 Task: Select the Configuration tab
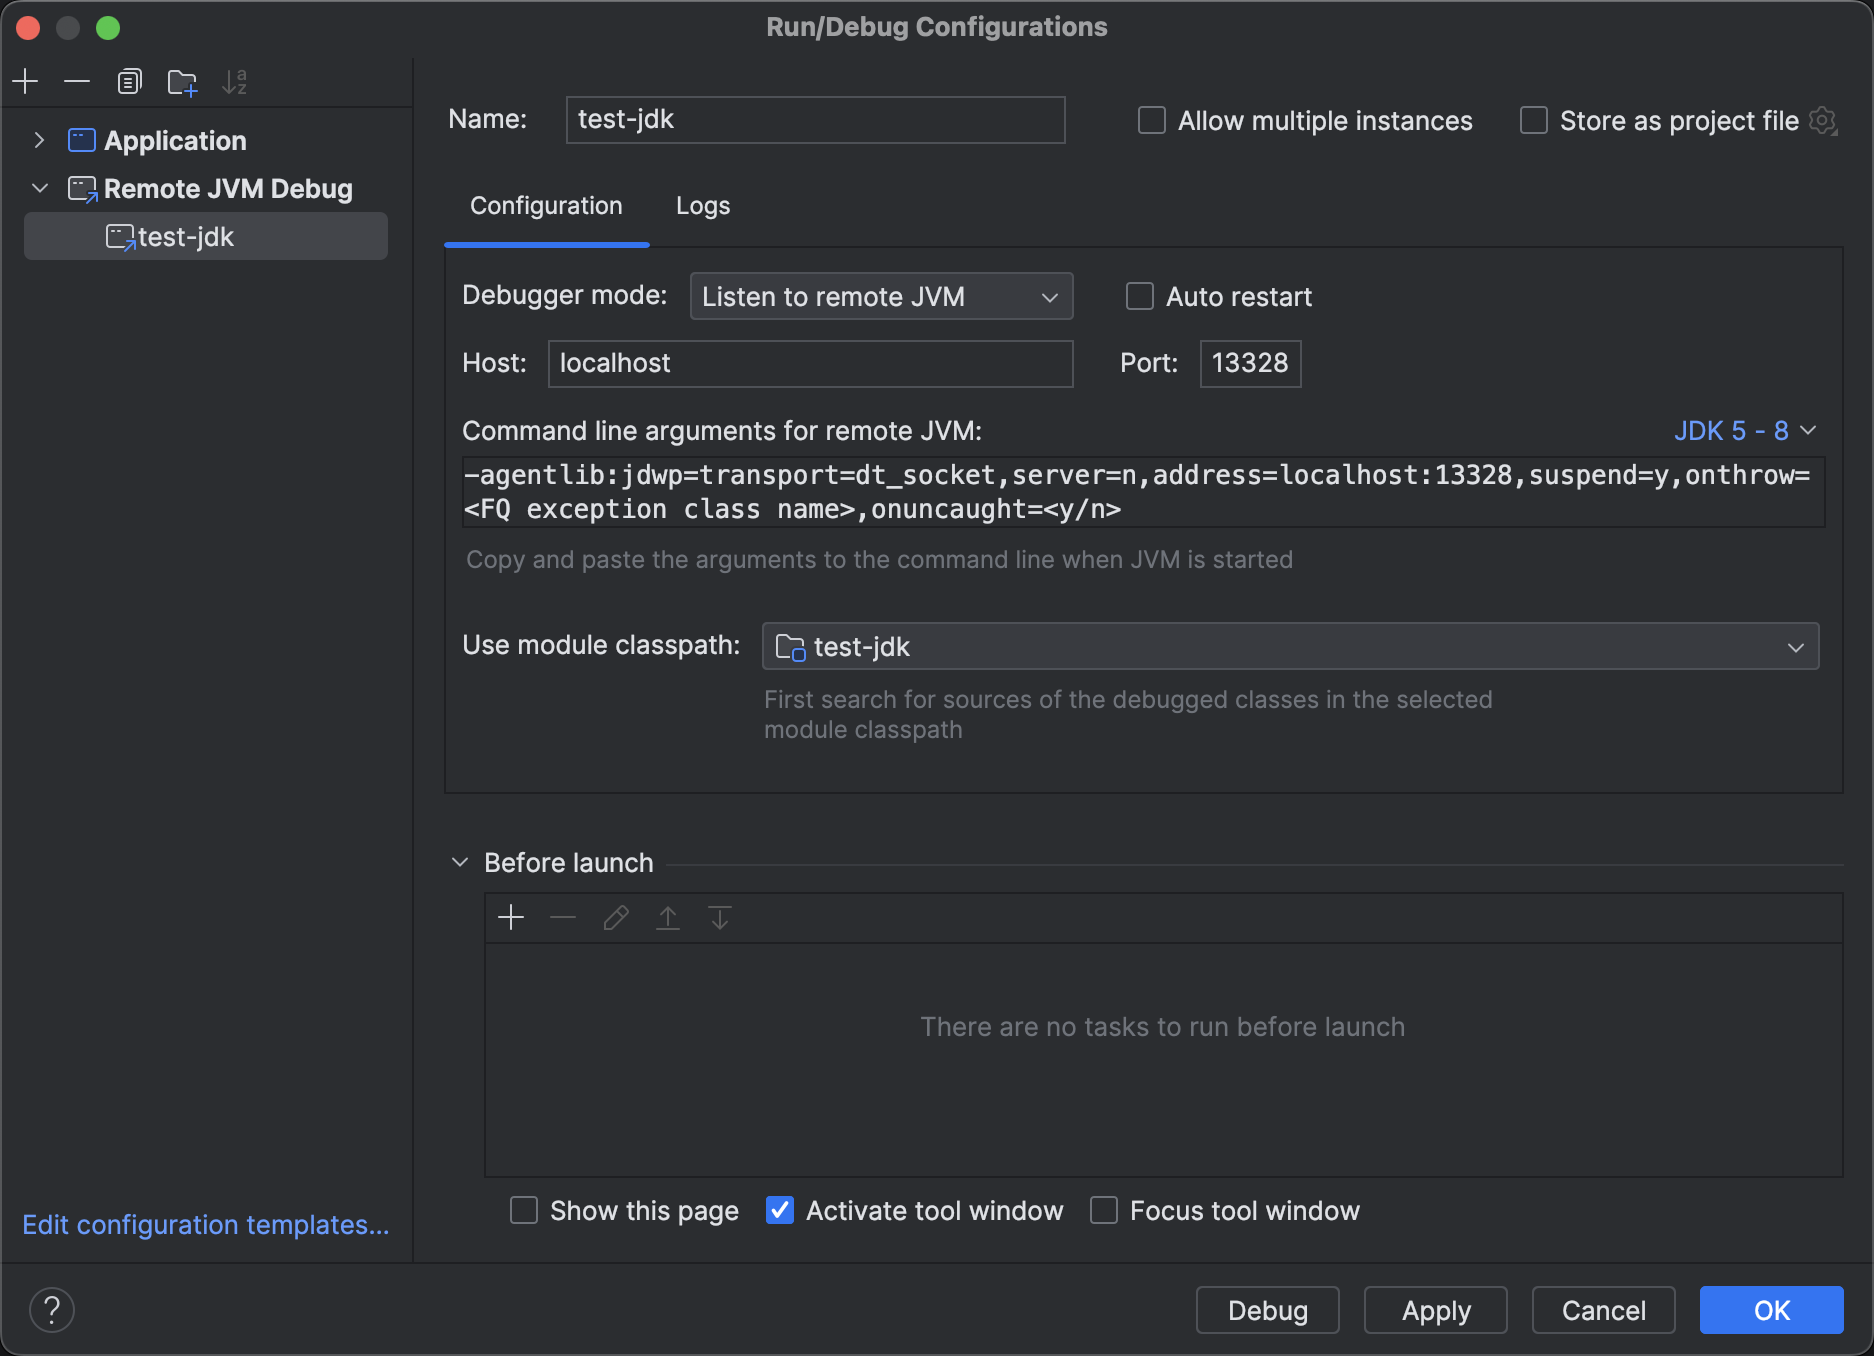click(546, 206)
